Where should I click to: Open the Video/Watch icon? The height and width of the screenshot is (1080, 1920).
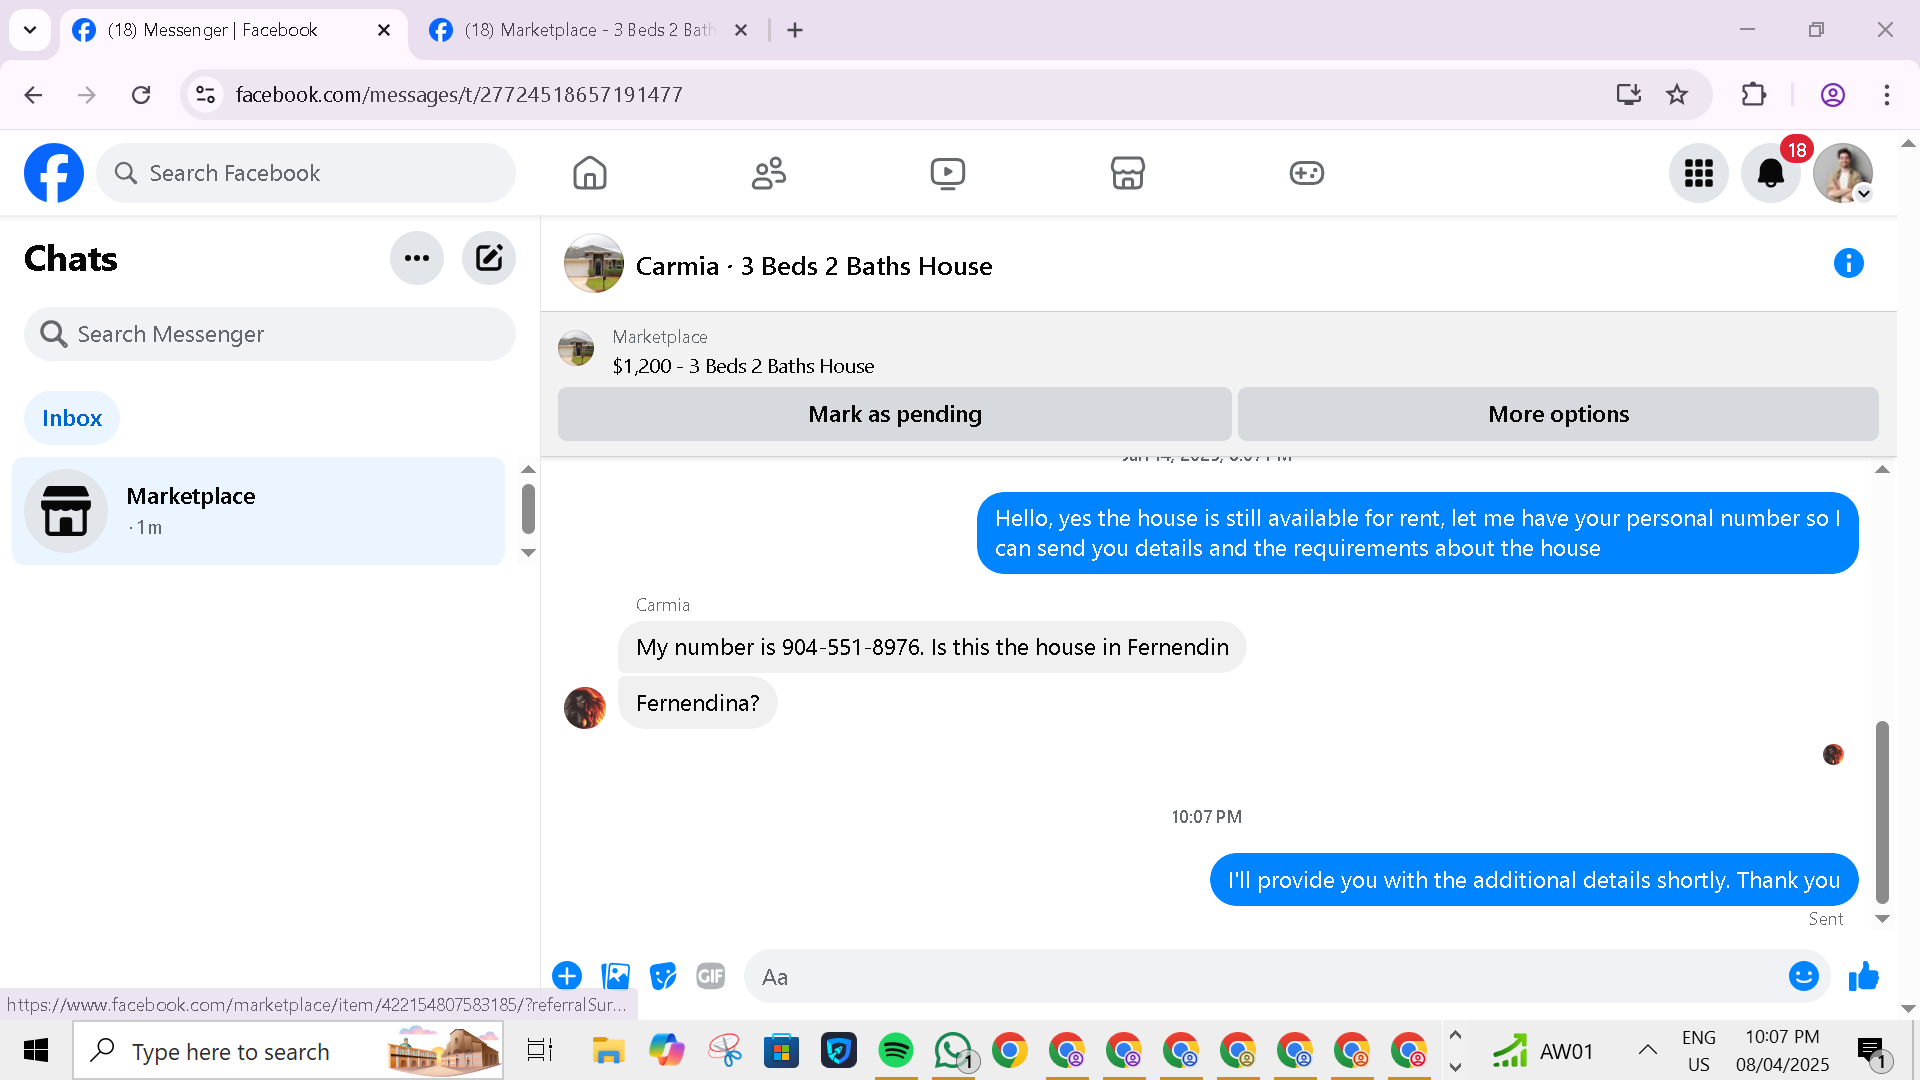pos(947,173)
